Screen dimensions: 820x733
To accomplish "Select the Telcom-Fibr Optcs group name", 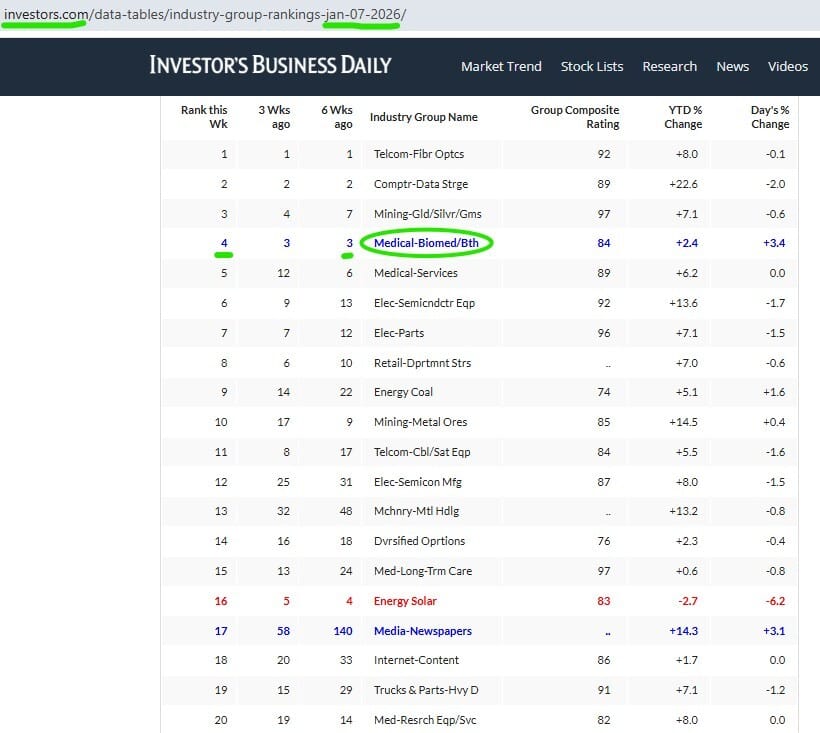I will click(x=418, y=154).
